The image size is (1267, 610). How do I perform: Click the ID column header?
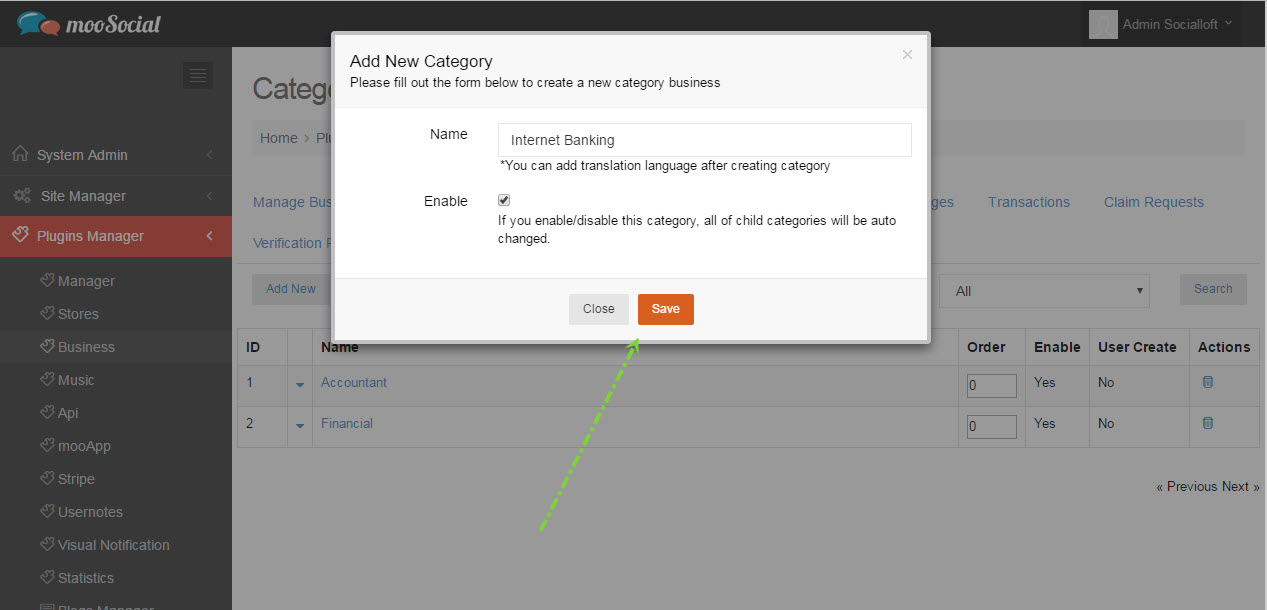click(x=253, y=347)
